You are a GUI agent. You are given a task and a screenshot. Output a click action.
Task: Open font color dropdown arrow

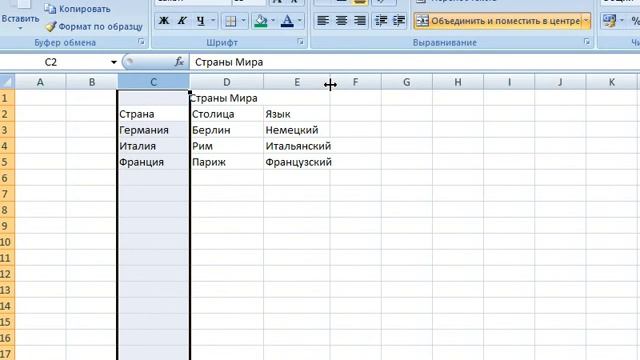click(x=300, y=21)
